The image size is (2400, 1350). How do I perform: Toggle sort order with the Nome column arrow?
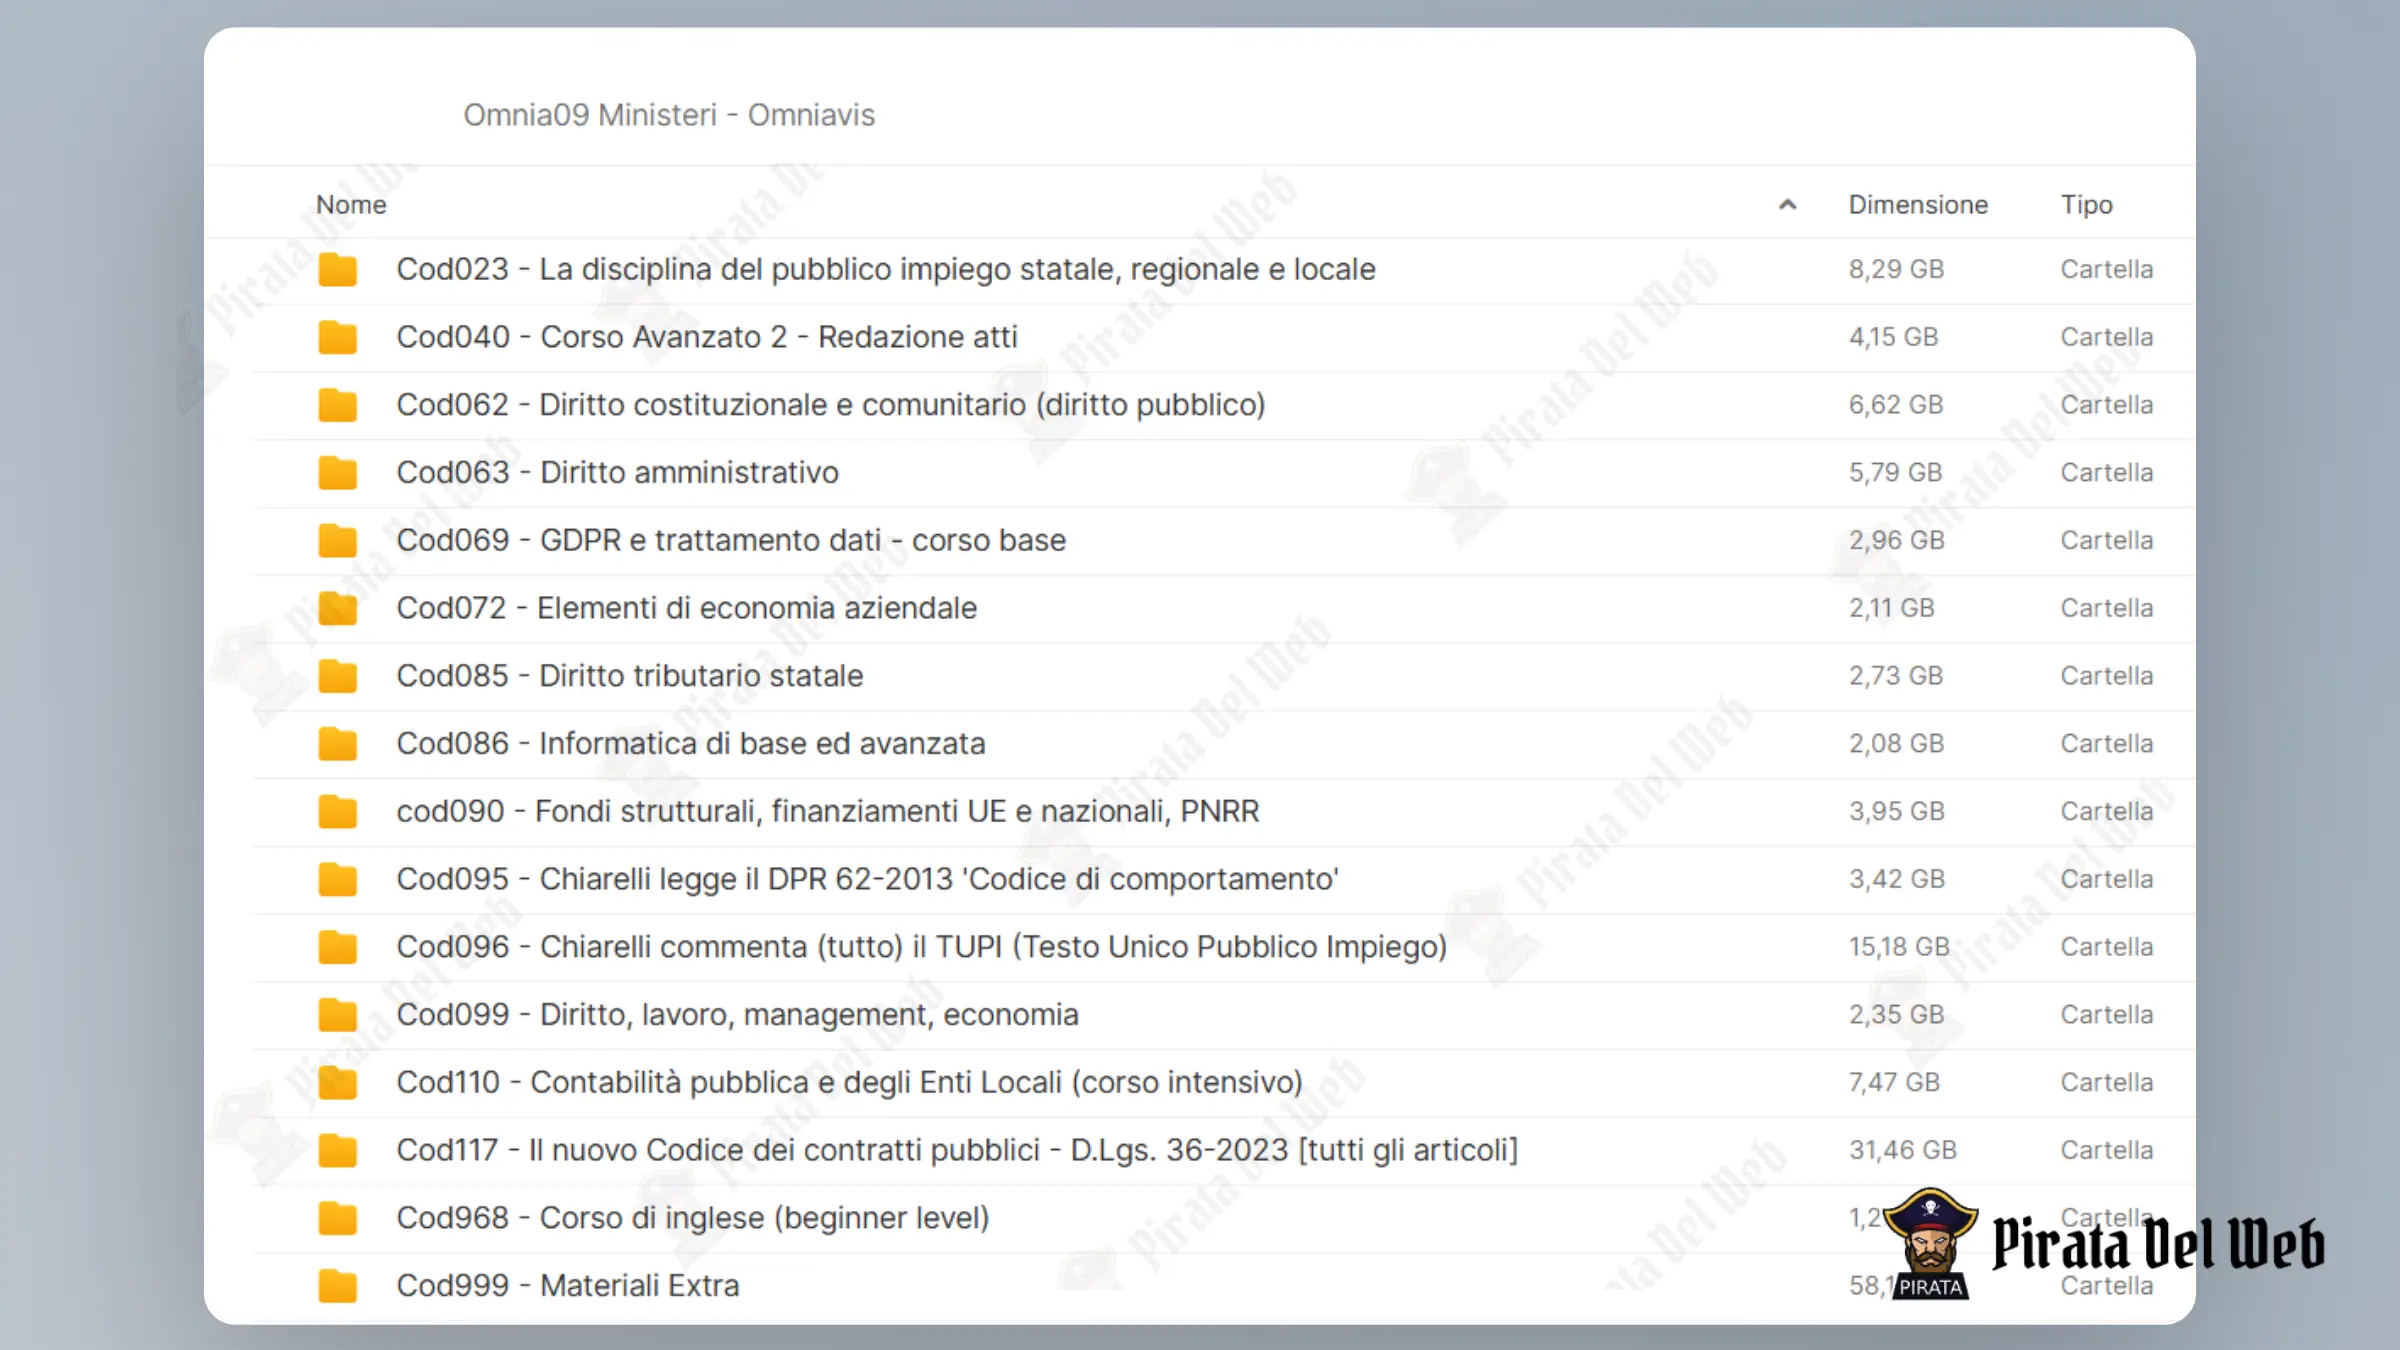tap(1788, 205)
